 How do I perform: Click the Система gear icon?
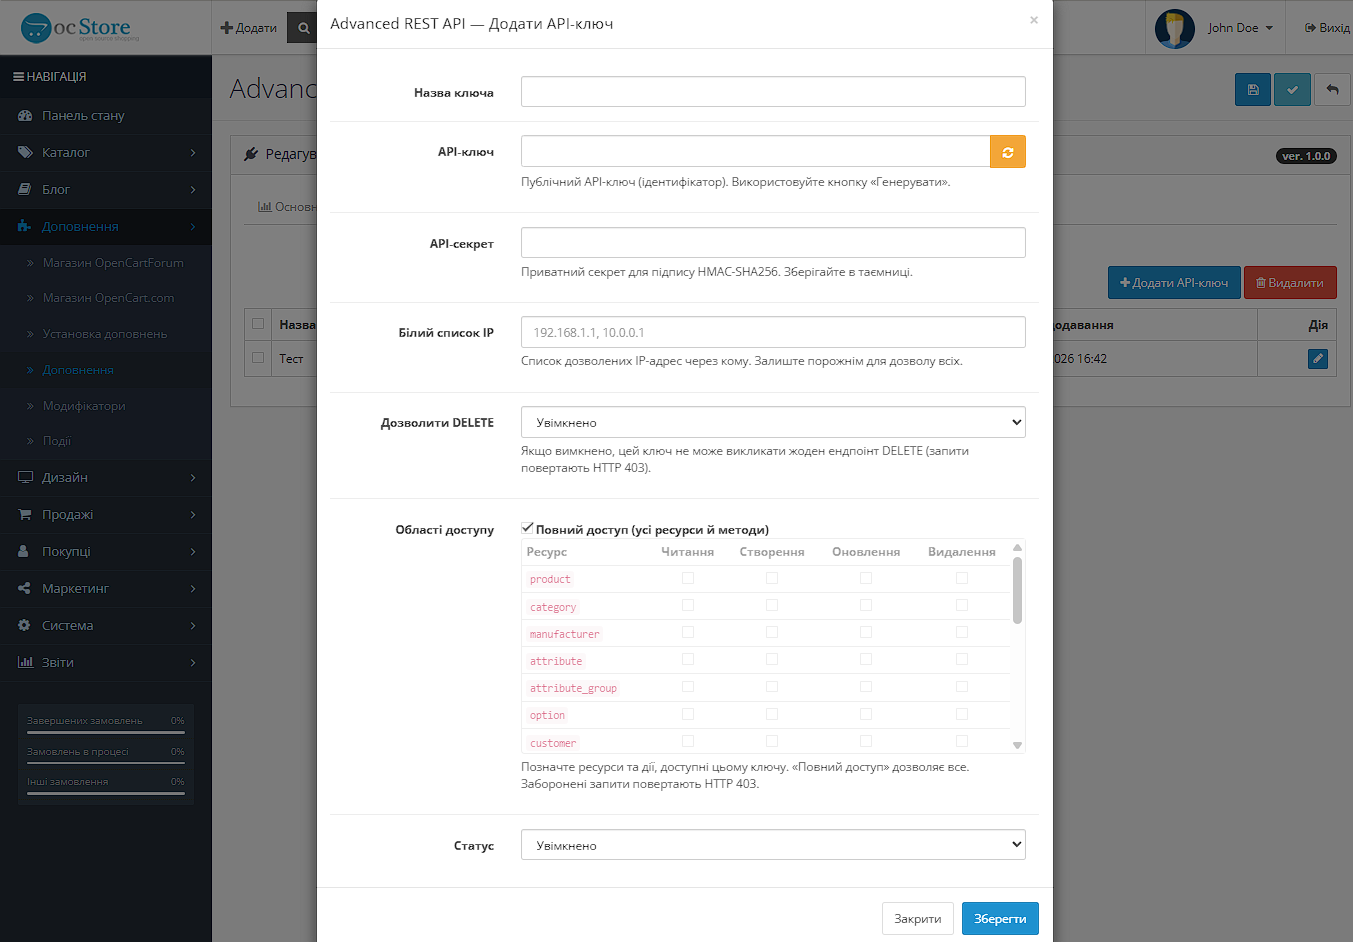coord(25,626)
